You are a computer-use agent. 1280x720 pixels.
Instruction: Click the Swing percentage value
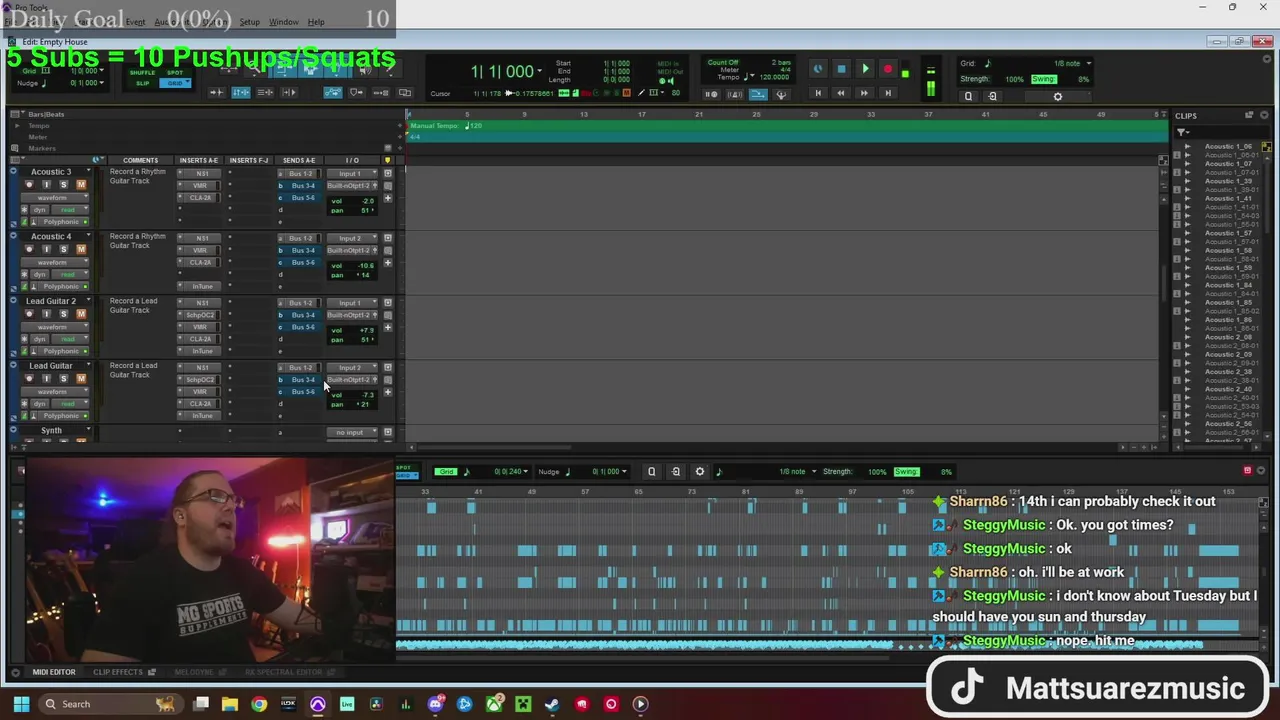1085,79
